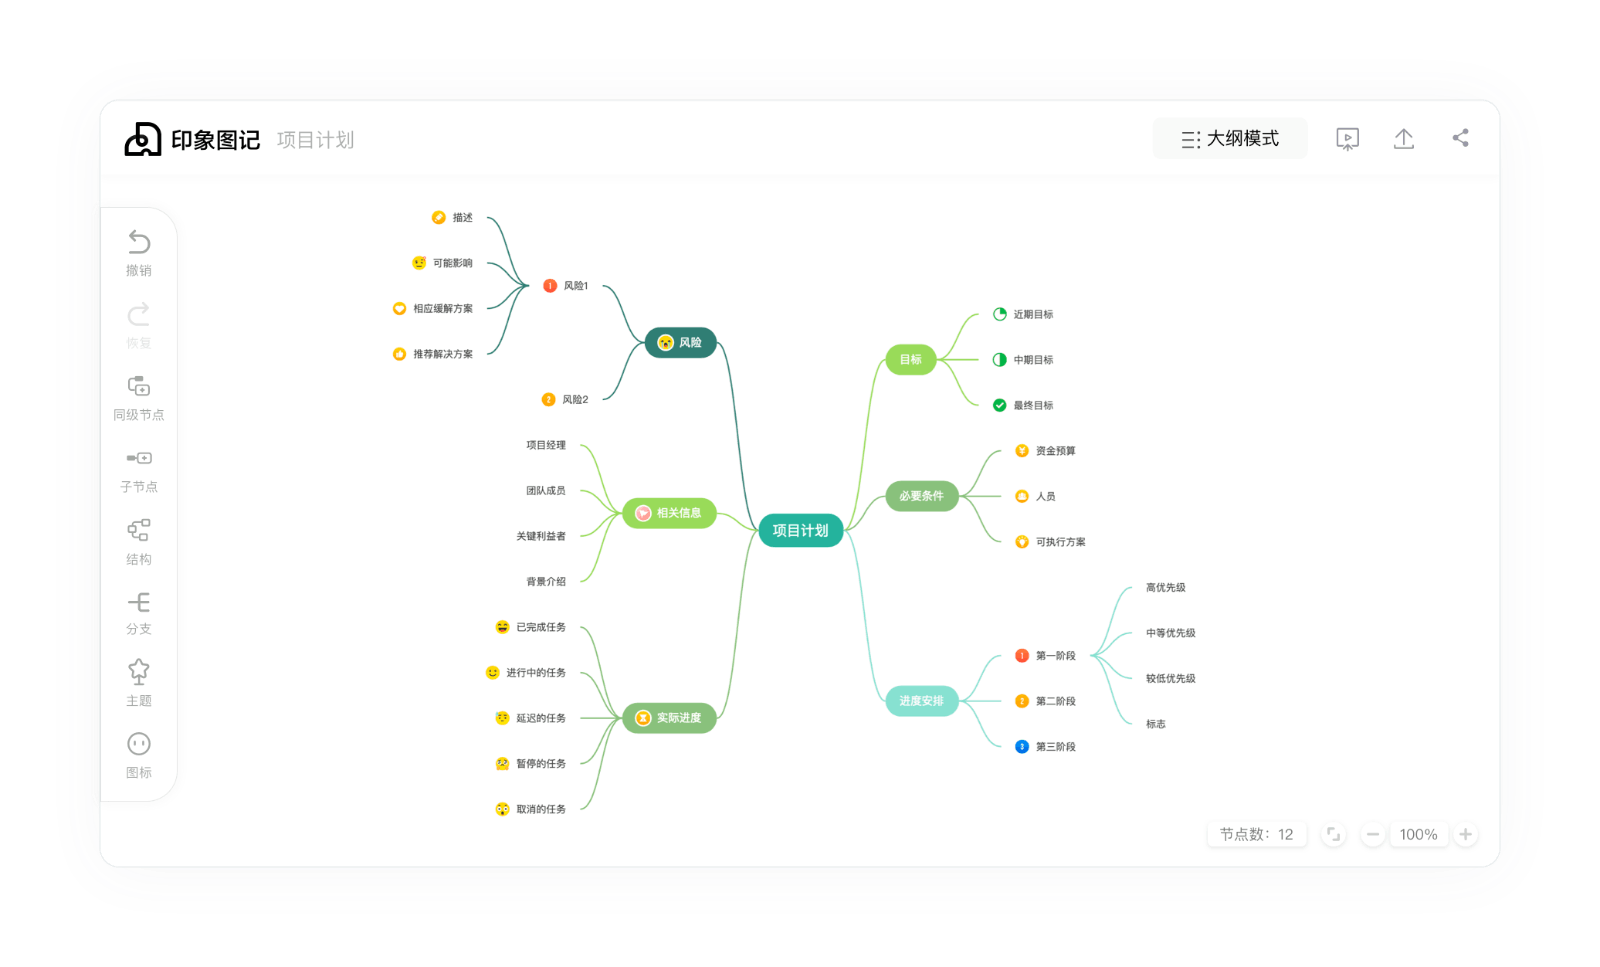This screenshot has height=967, width=1600.
Task: Click fit-to-screen icon near zoom
Action: tap(1333, 834)
